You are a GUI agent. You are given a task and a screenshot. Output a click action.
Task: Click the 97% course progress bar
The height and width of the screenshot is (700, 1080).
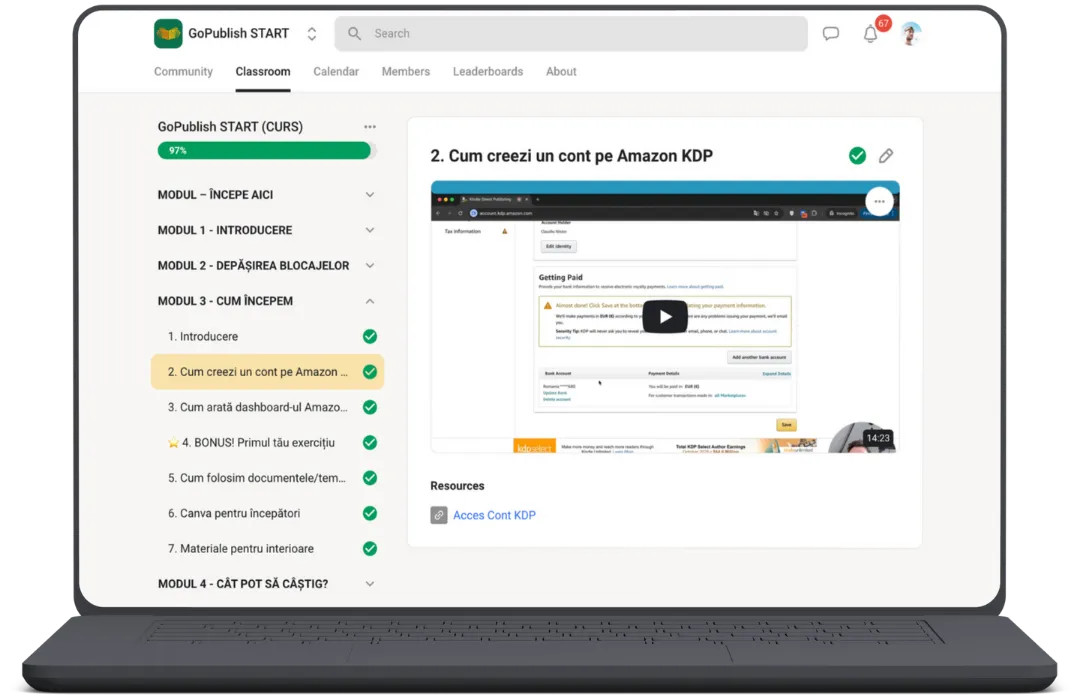click(267, 150)
